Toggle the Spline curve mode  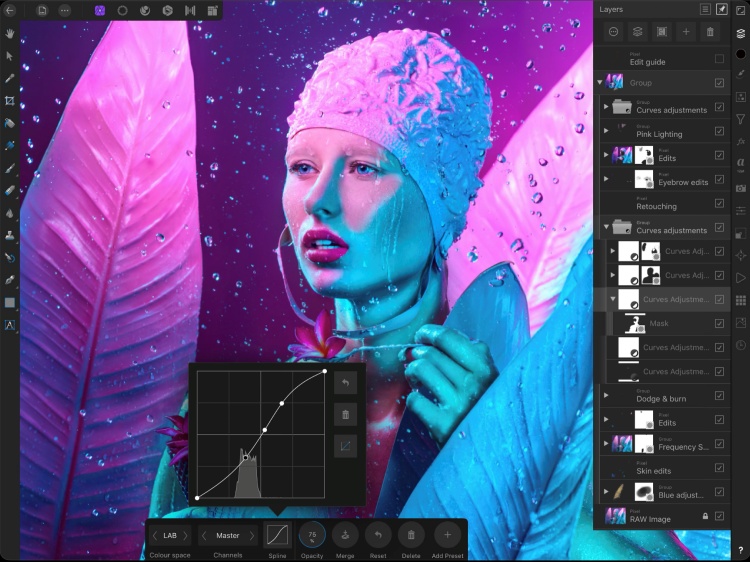277,535
